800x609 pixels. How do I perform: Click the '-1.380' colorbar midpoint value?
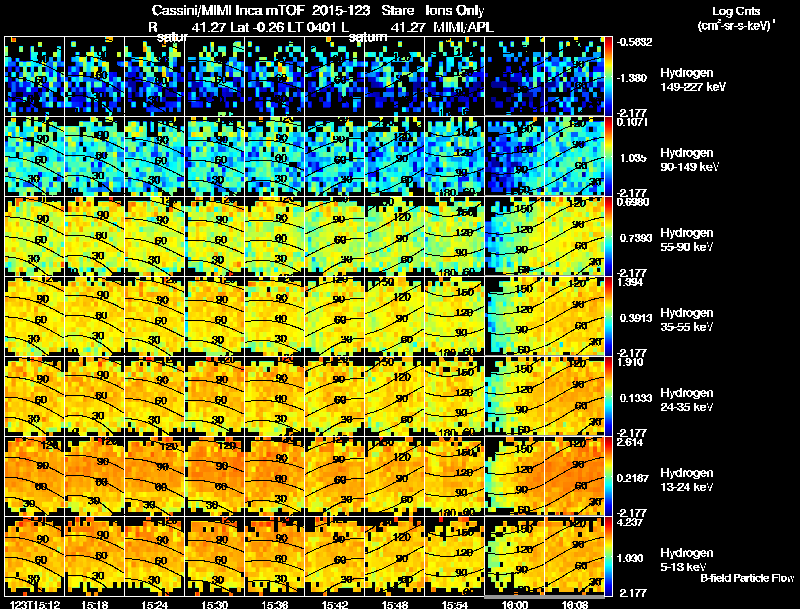coord(632,78)
